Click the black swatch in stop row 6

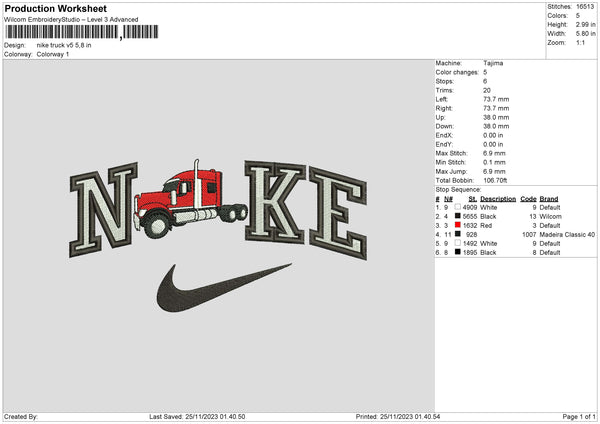[x=458, y=252]
